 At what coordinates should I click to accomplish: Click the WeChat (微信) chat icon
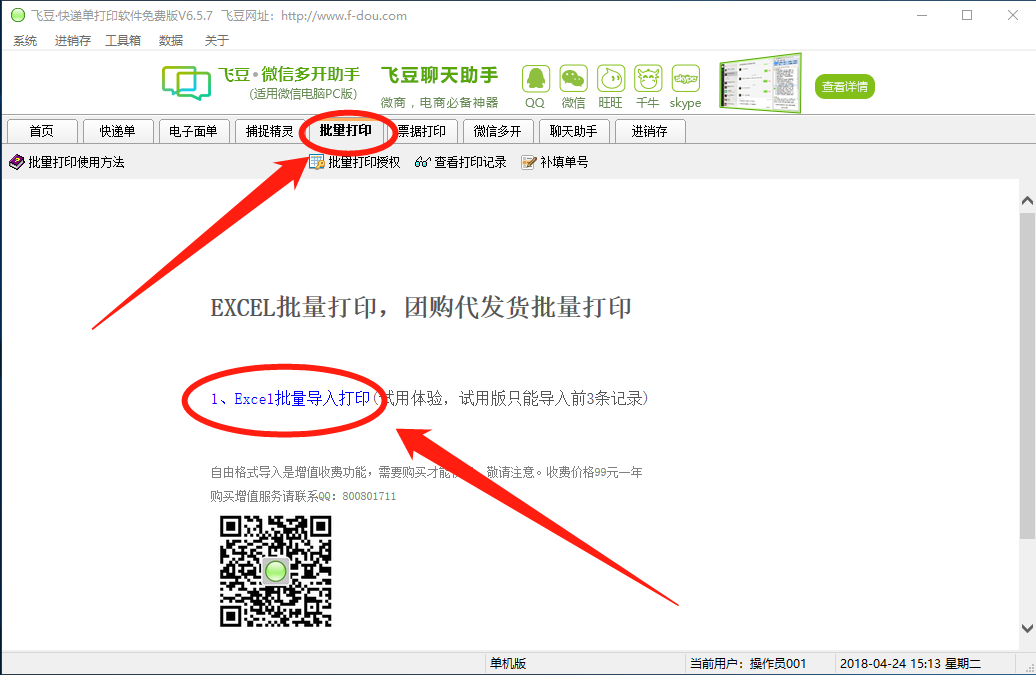tap(573, 79)
